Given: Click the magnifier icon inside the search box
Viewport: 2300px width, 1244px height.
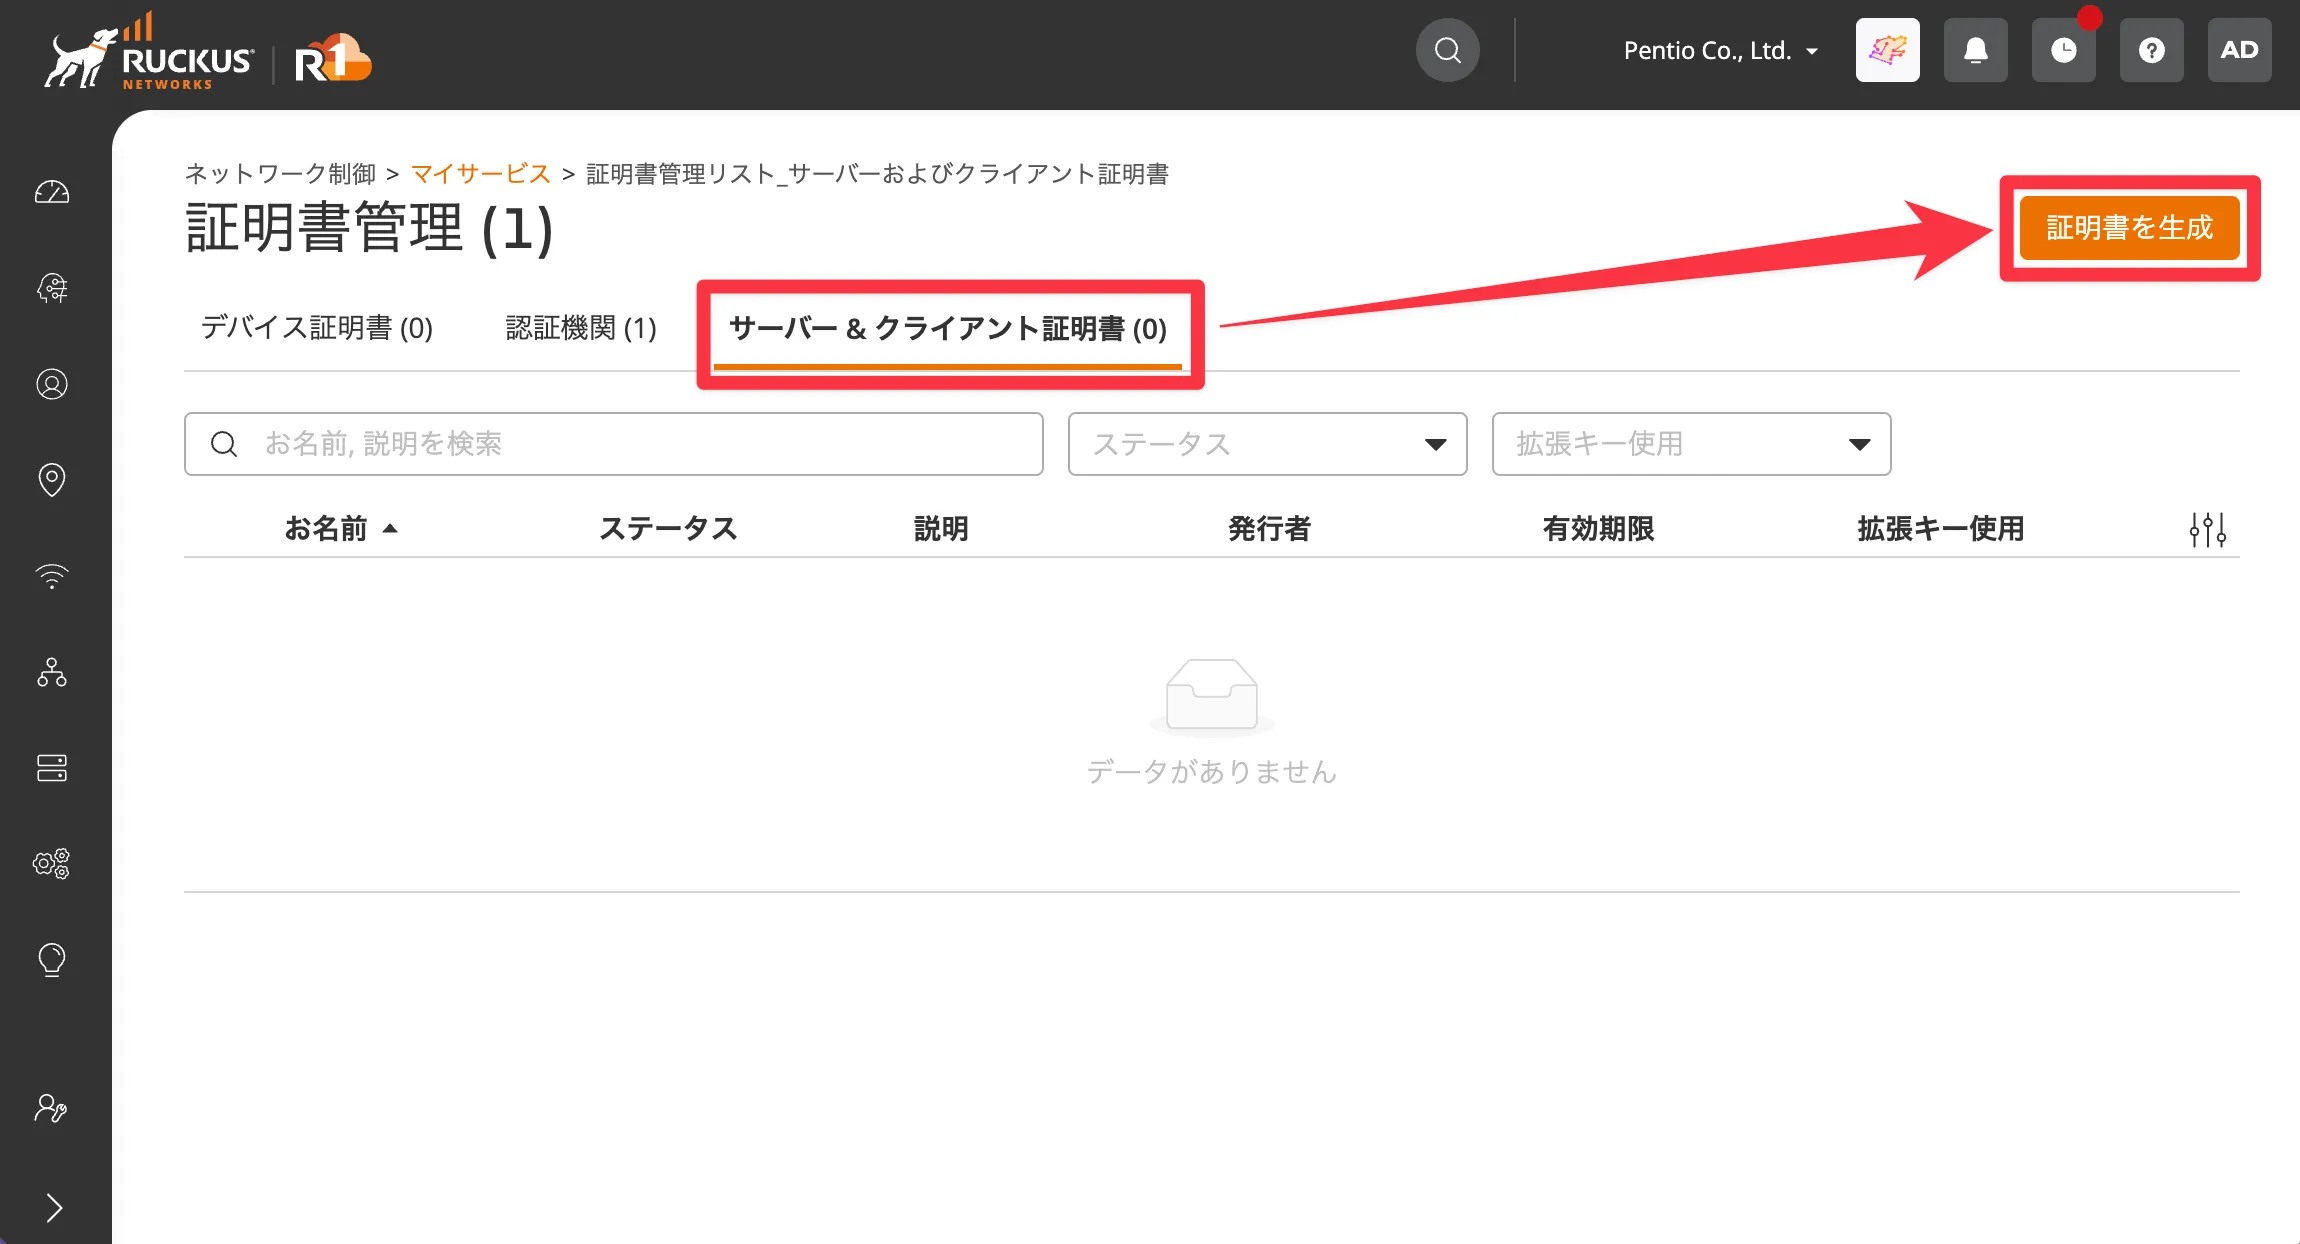Looking at the screenshot, I should [x=224, y=444].
